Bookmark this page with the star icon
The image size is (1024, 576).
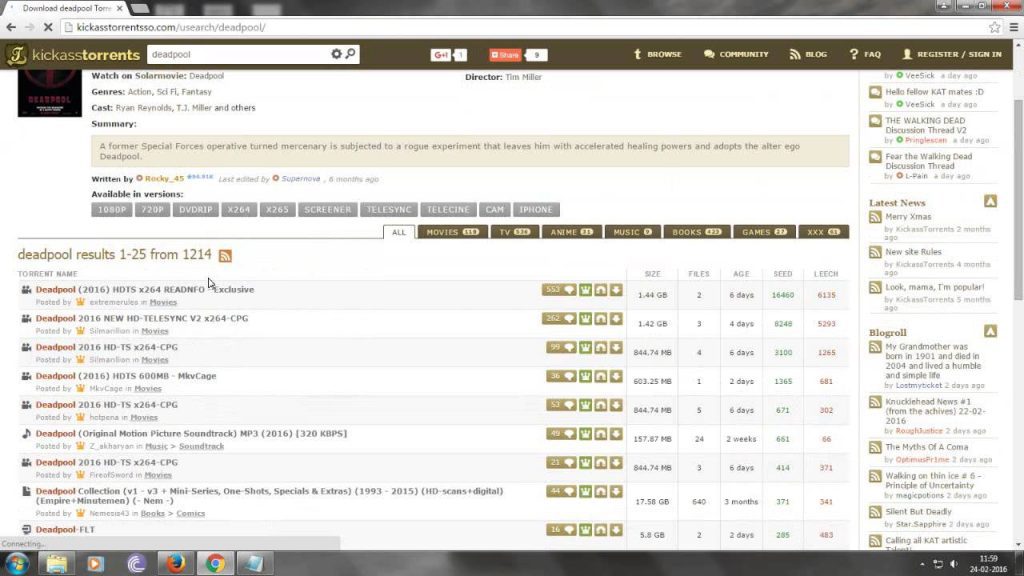995,27
